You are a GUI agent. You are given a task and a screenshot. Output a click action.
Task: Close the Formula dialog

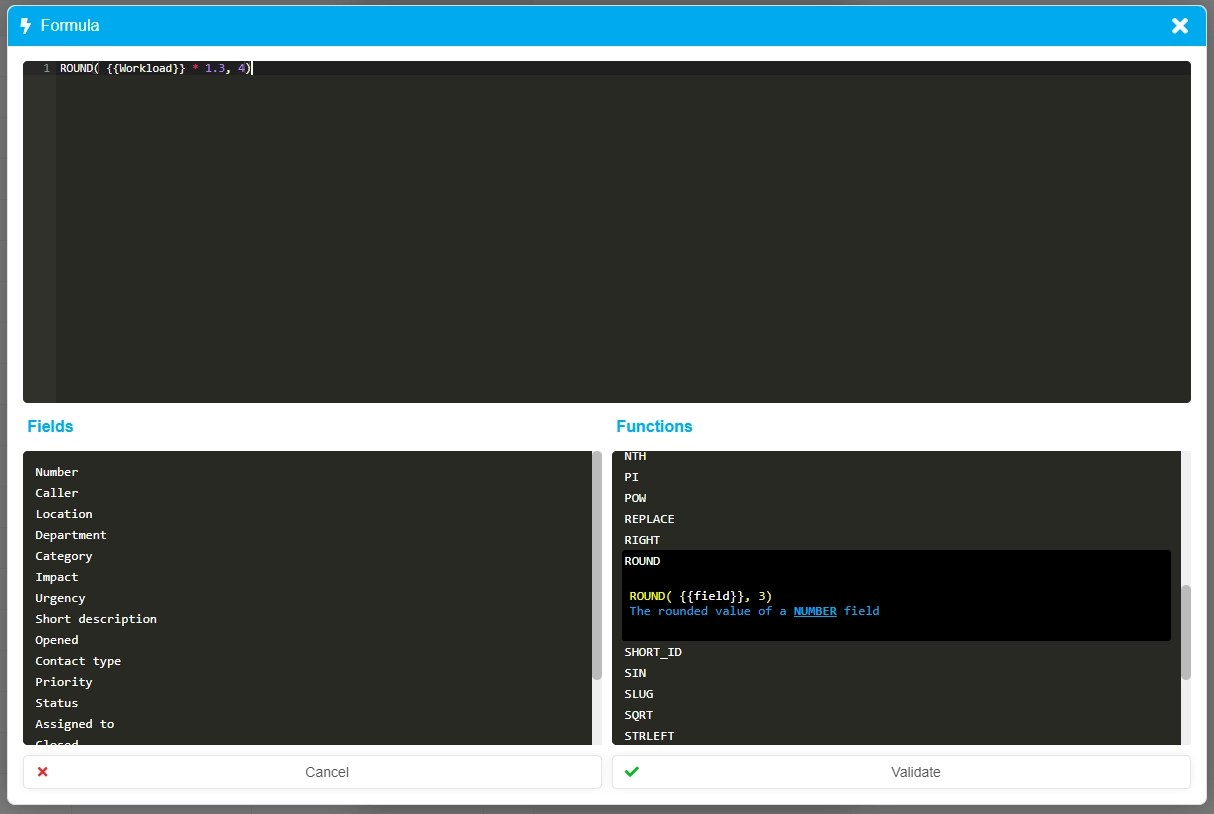pyautogui.click(x=1179, y=26)
